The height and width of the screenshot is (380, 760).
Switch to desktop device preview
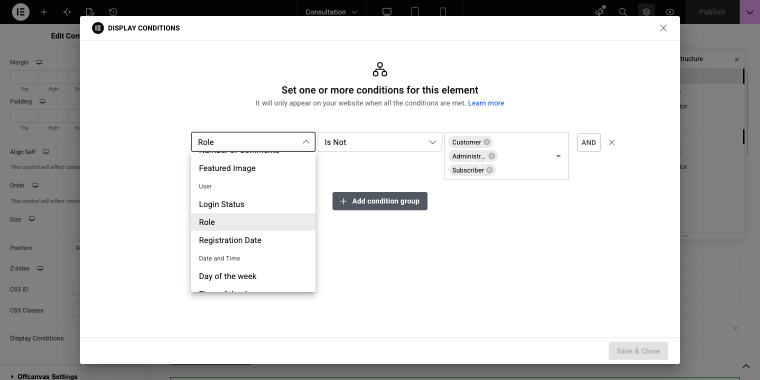387,12
